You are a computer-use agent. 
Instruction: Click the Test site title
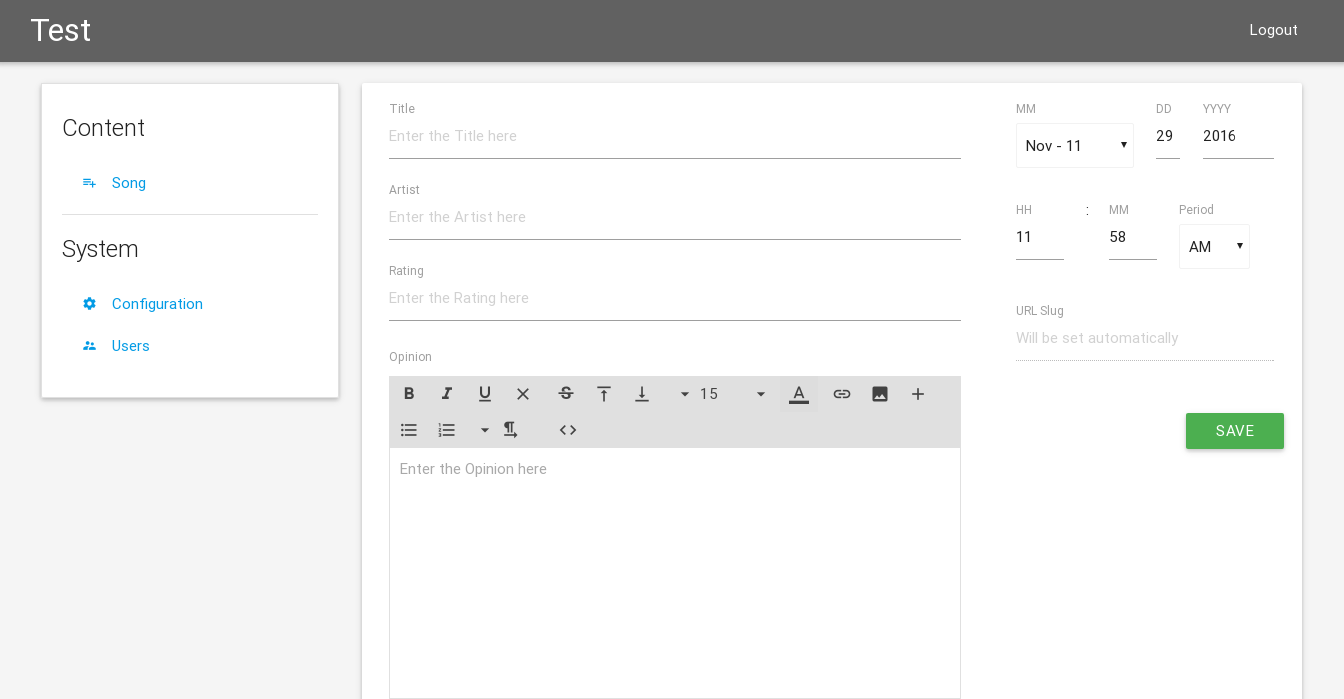(61, 30)
